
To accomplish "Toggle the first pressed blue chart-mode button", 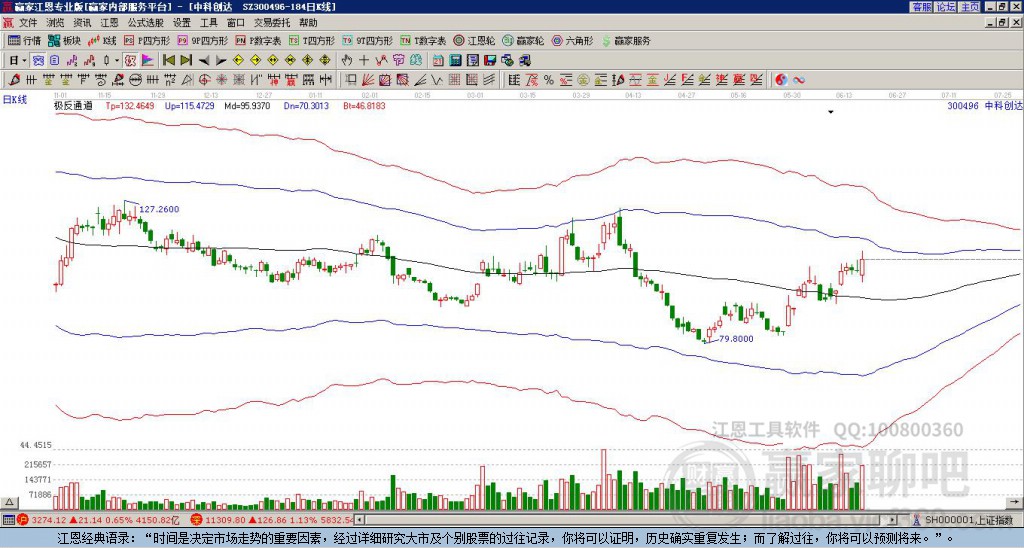I will coord(38,60).
